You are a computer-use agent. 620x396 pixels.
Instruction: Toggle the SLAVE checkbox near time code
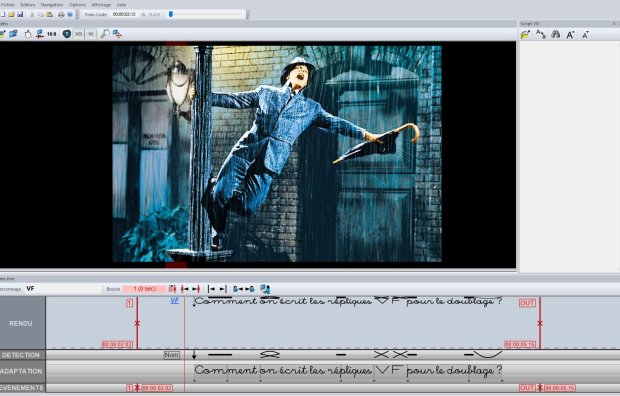(144, 14)
